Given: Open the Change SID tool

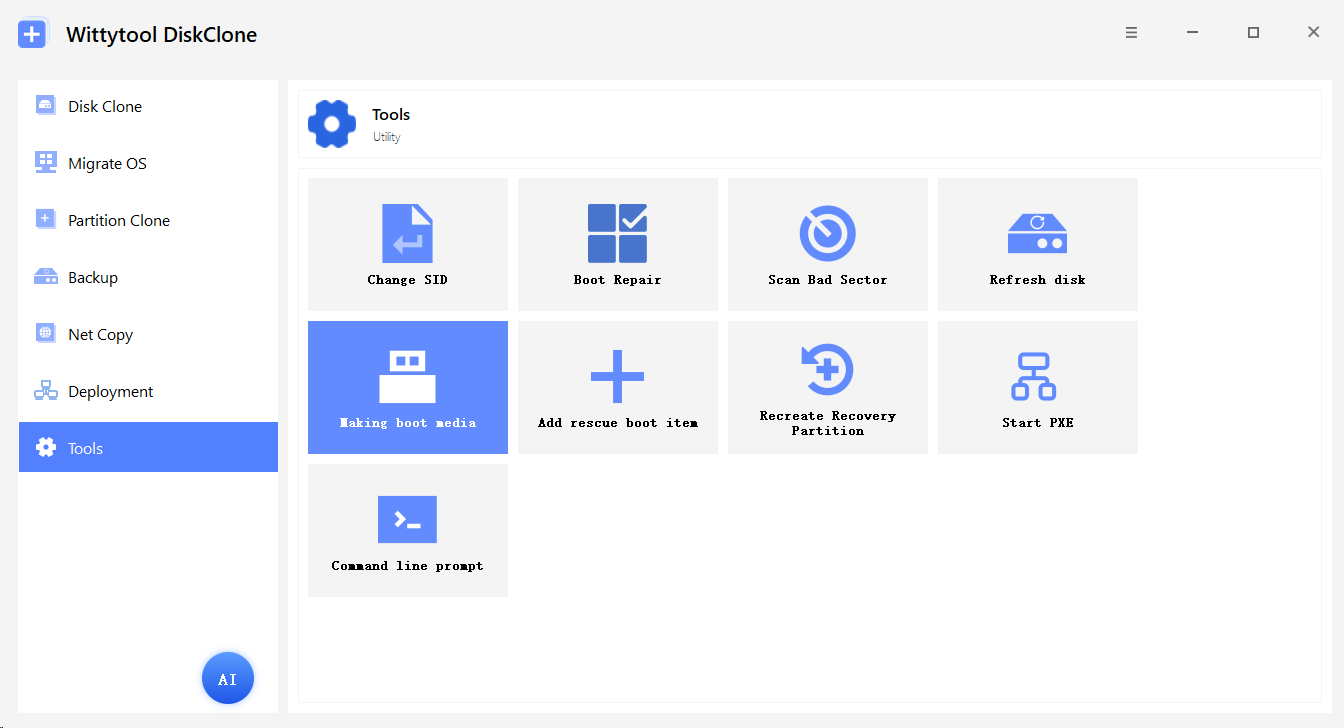Looking at the screenshot, I should click(408, 244).
